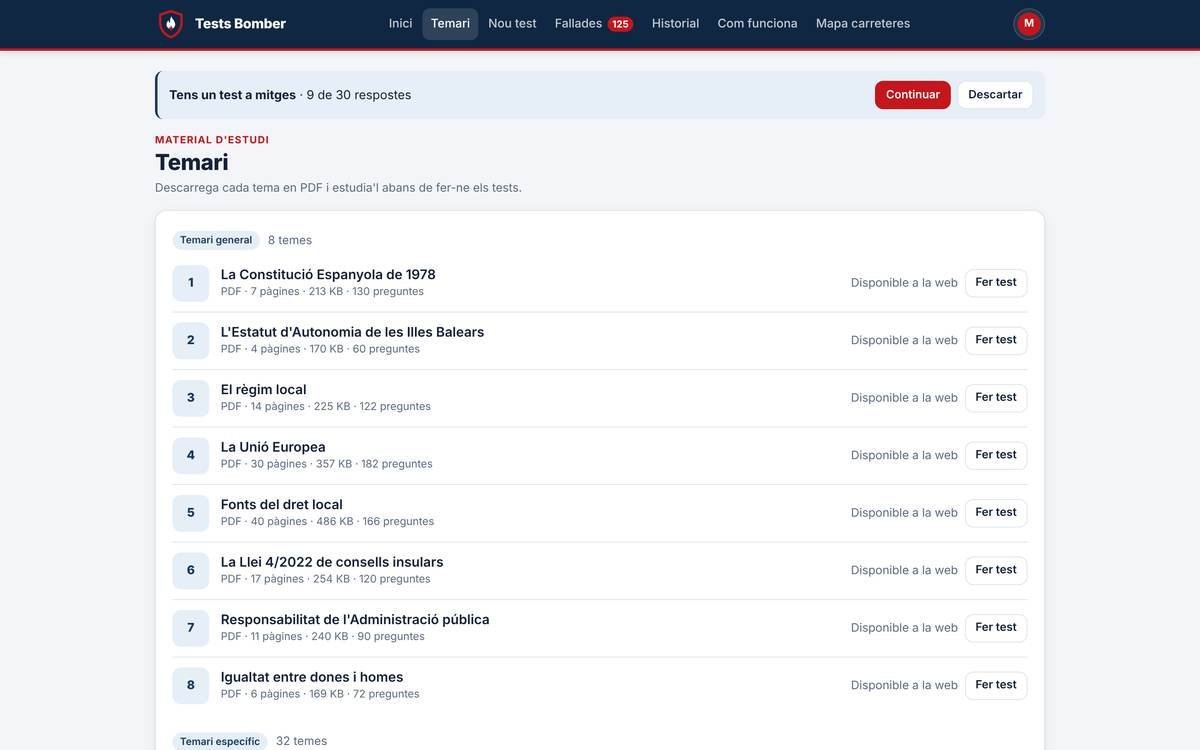The height and width of the screenshot is (750, 1200).
Task: Open the user profile avatar 'M'
Action: [x=1029, y=24]
